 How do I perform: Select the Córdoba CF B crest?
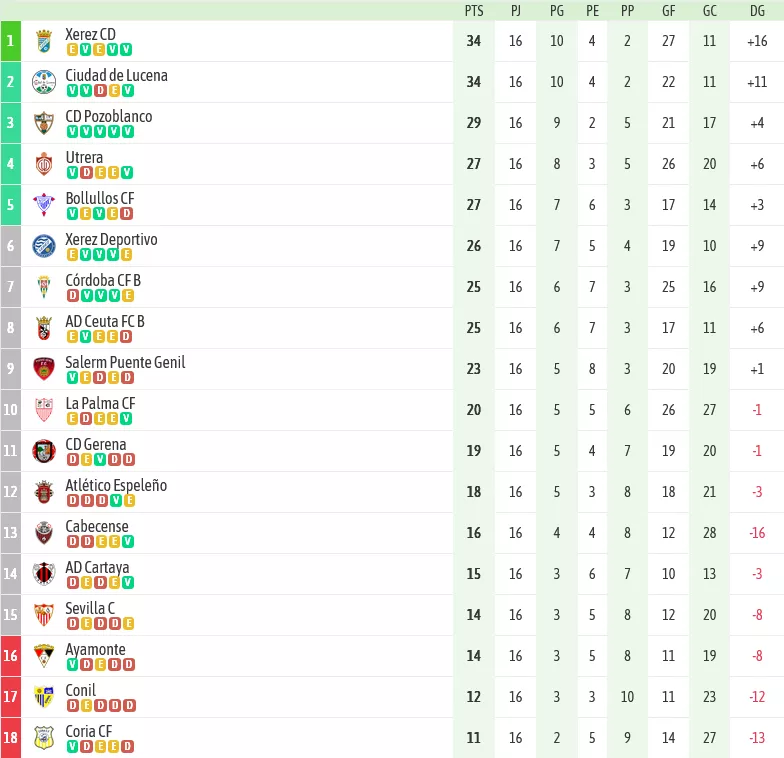44,287
